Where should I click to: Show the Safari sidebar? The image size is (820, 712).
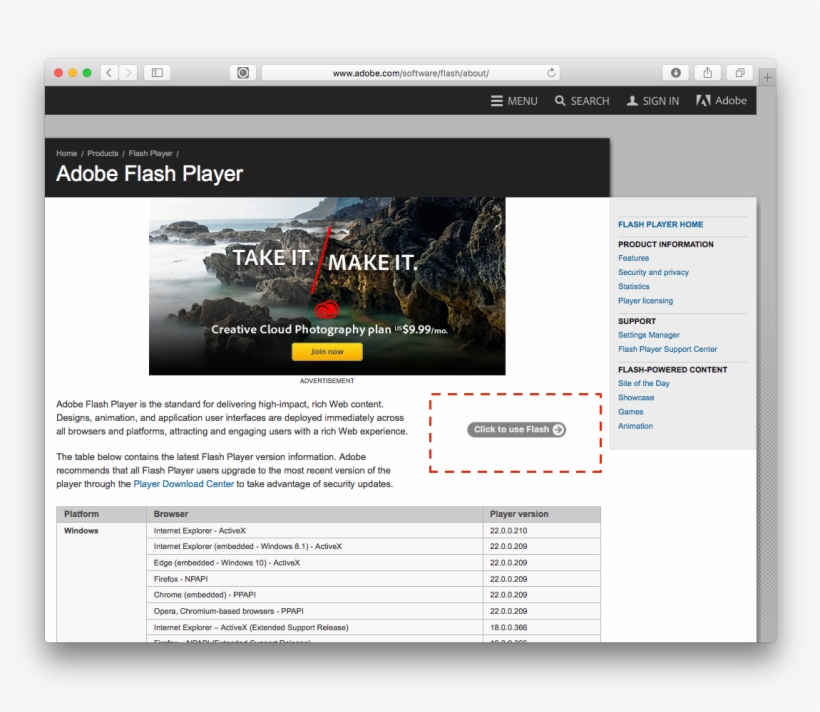click(x=157, y=73)
